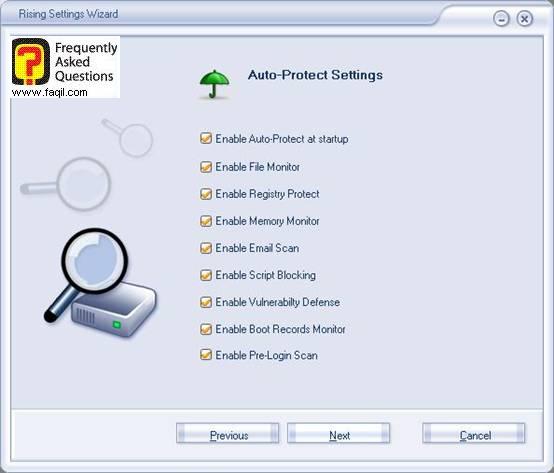
Task: Cancel the settings wizard
Action: (474, 433)
